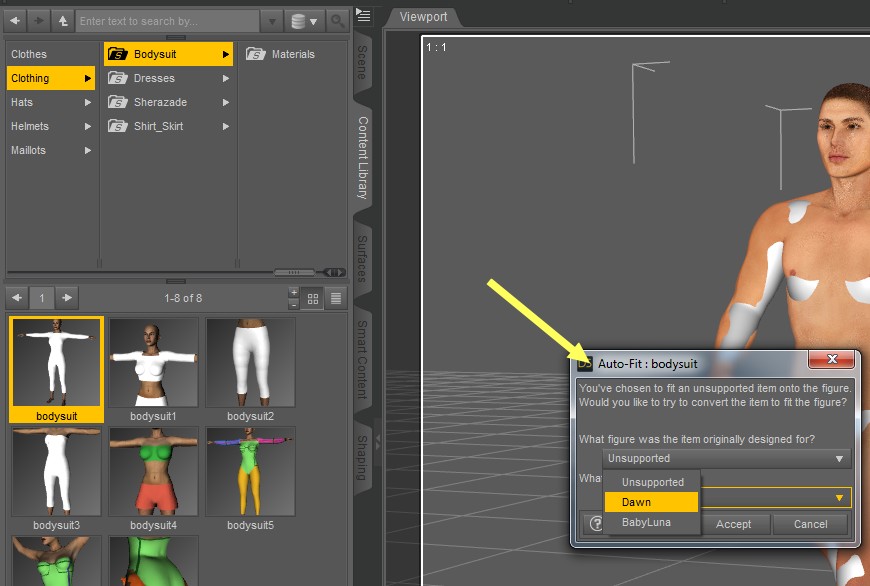Click the Cancel button
Screen dimensions: 870x586
click(810, 524)
